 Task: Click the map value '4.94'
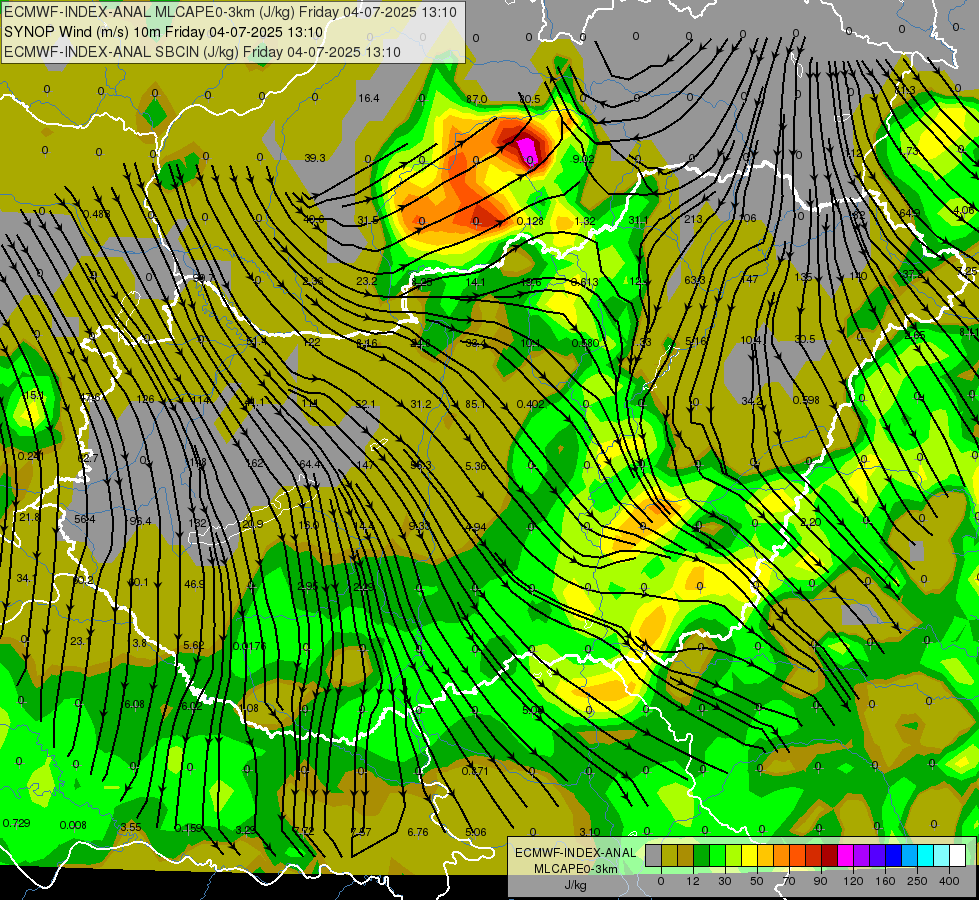[476, 527]
